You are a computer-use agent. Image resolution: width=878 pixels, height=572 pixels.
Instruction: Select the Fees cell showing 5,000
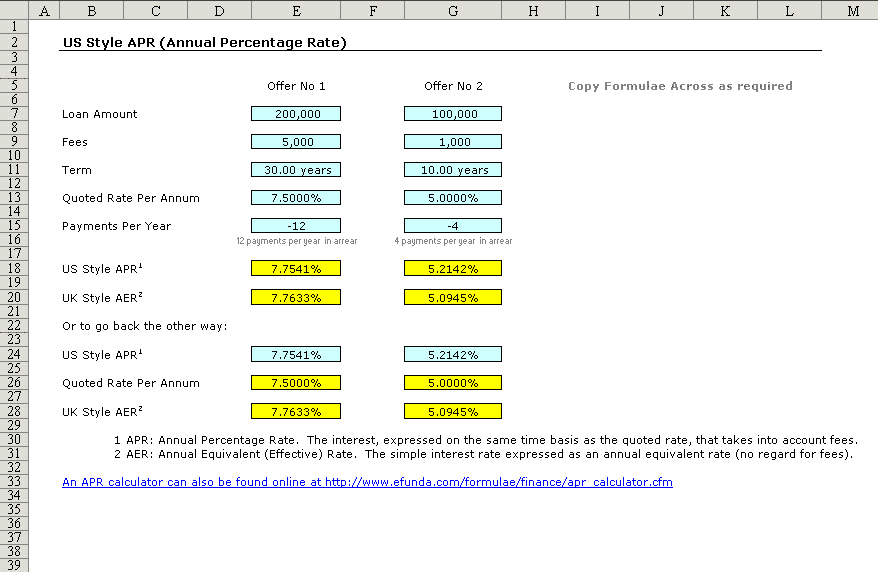click(x=296, y=142)
